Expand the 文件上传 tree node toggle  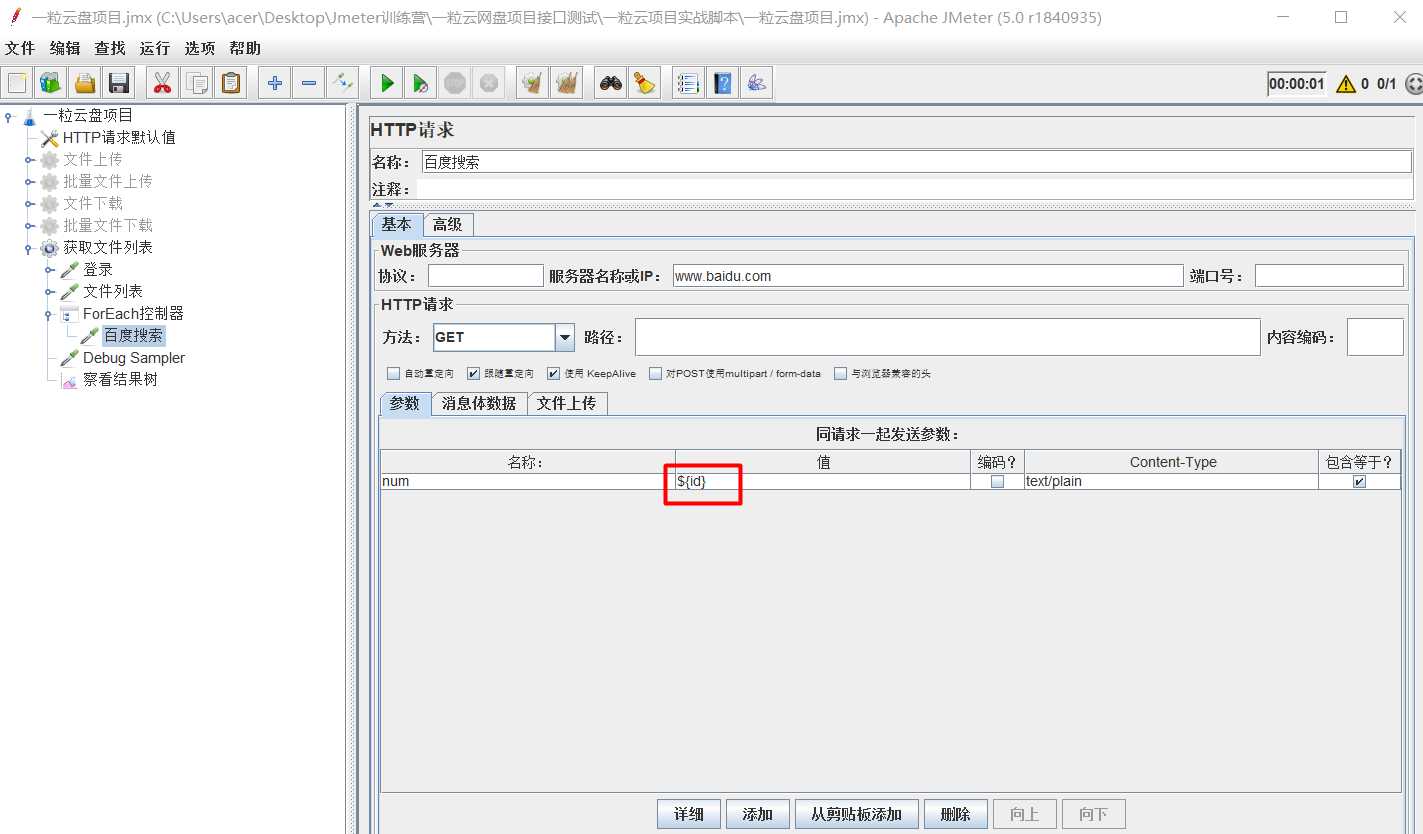(x=29, y=160)
